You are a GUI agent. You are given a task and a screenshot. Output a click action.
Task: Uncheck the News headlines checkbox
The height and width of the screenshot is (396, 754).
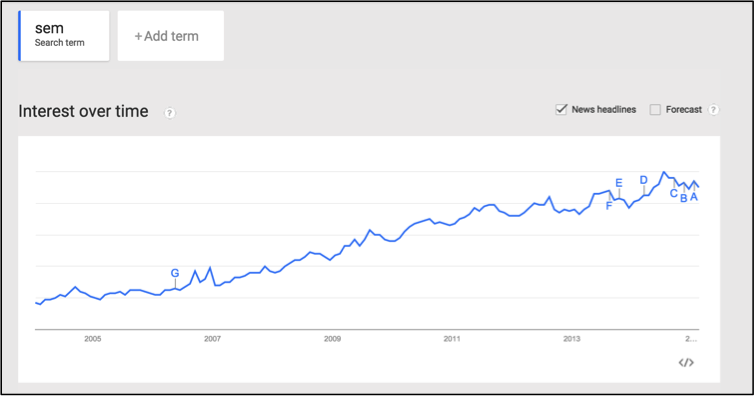coord(561,109)
